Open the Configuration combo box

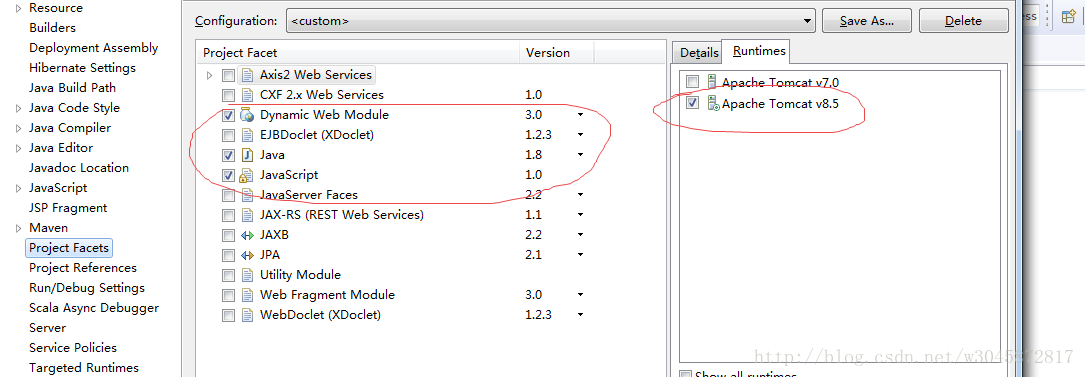pyautogui.click(x=551, y=21)
